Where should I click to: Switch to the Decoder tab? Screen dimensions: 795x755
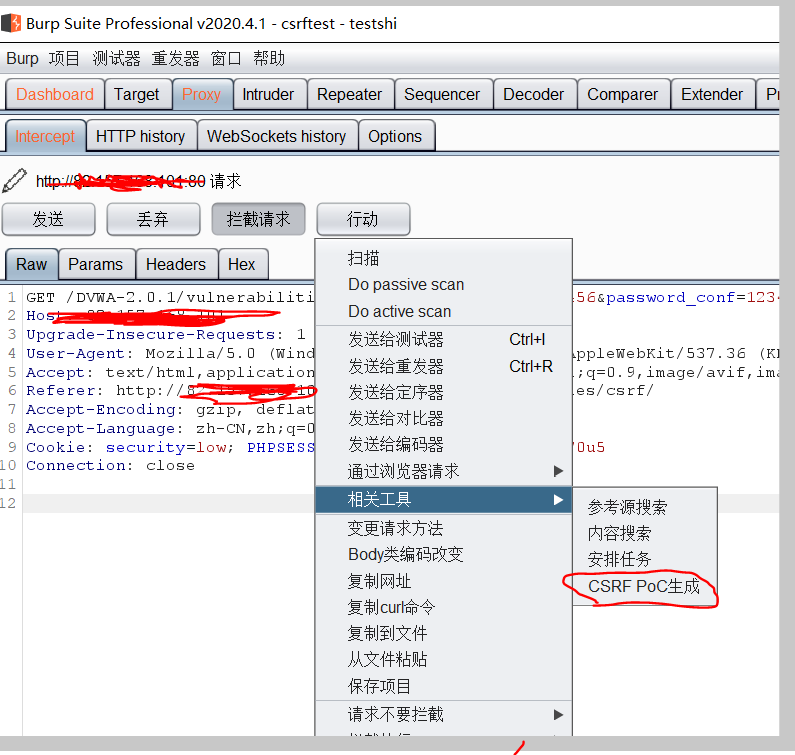pos(533,94)
